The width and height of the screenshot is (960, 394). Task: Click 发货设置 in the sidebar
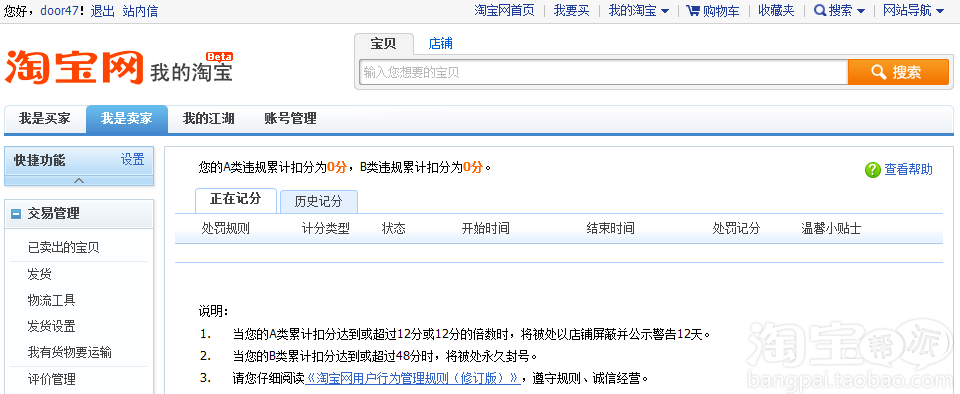[51, 326]
